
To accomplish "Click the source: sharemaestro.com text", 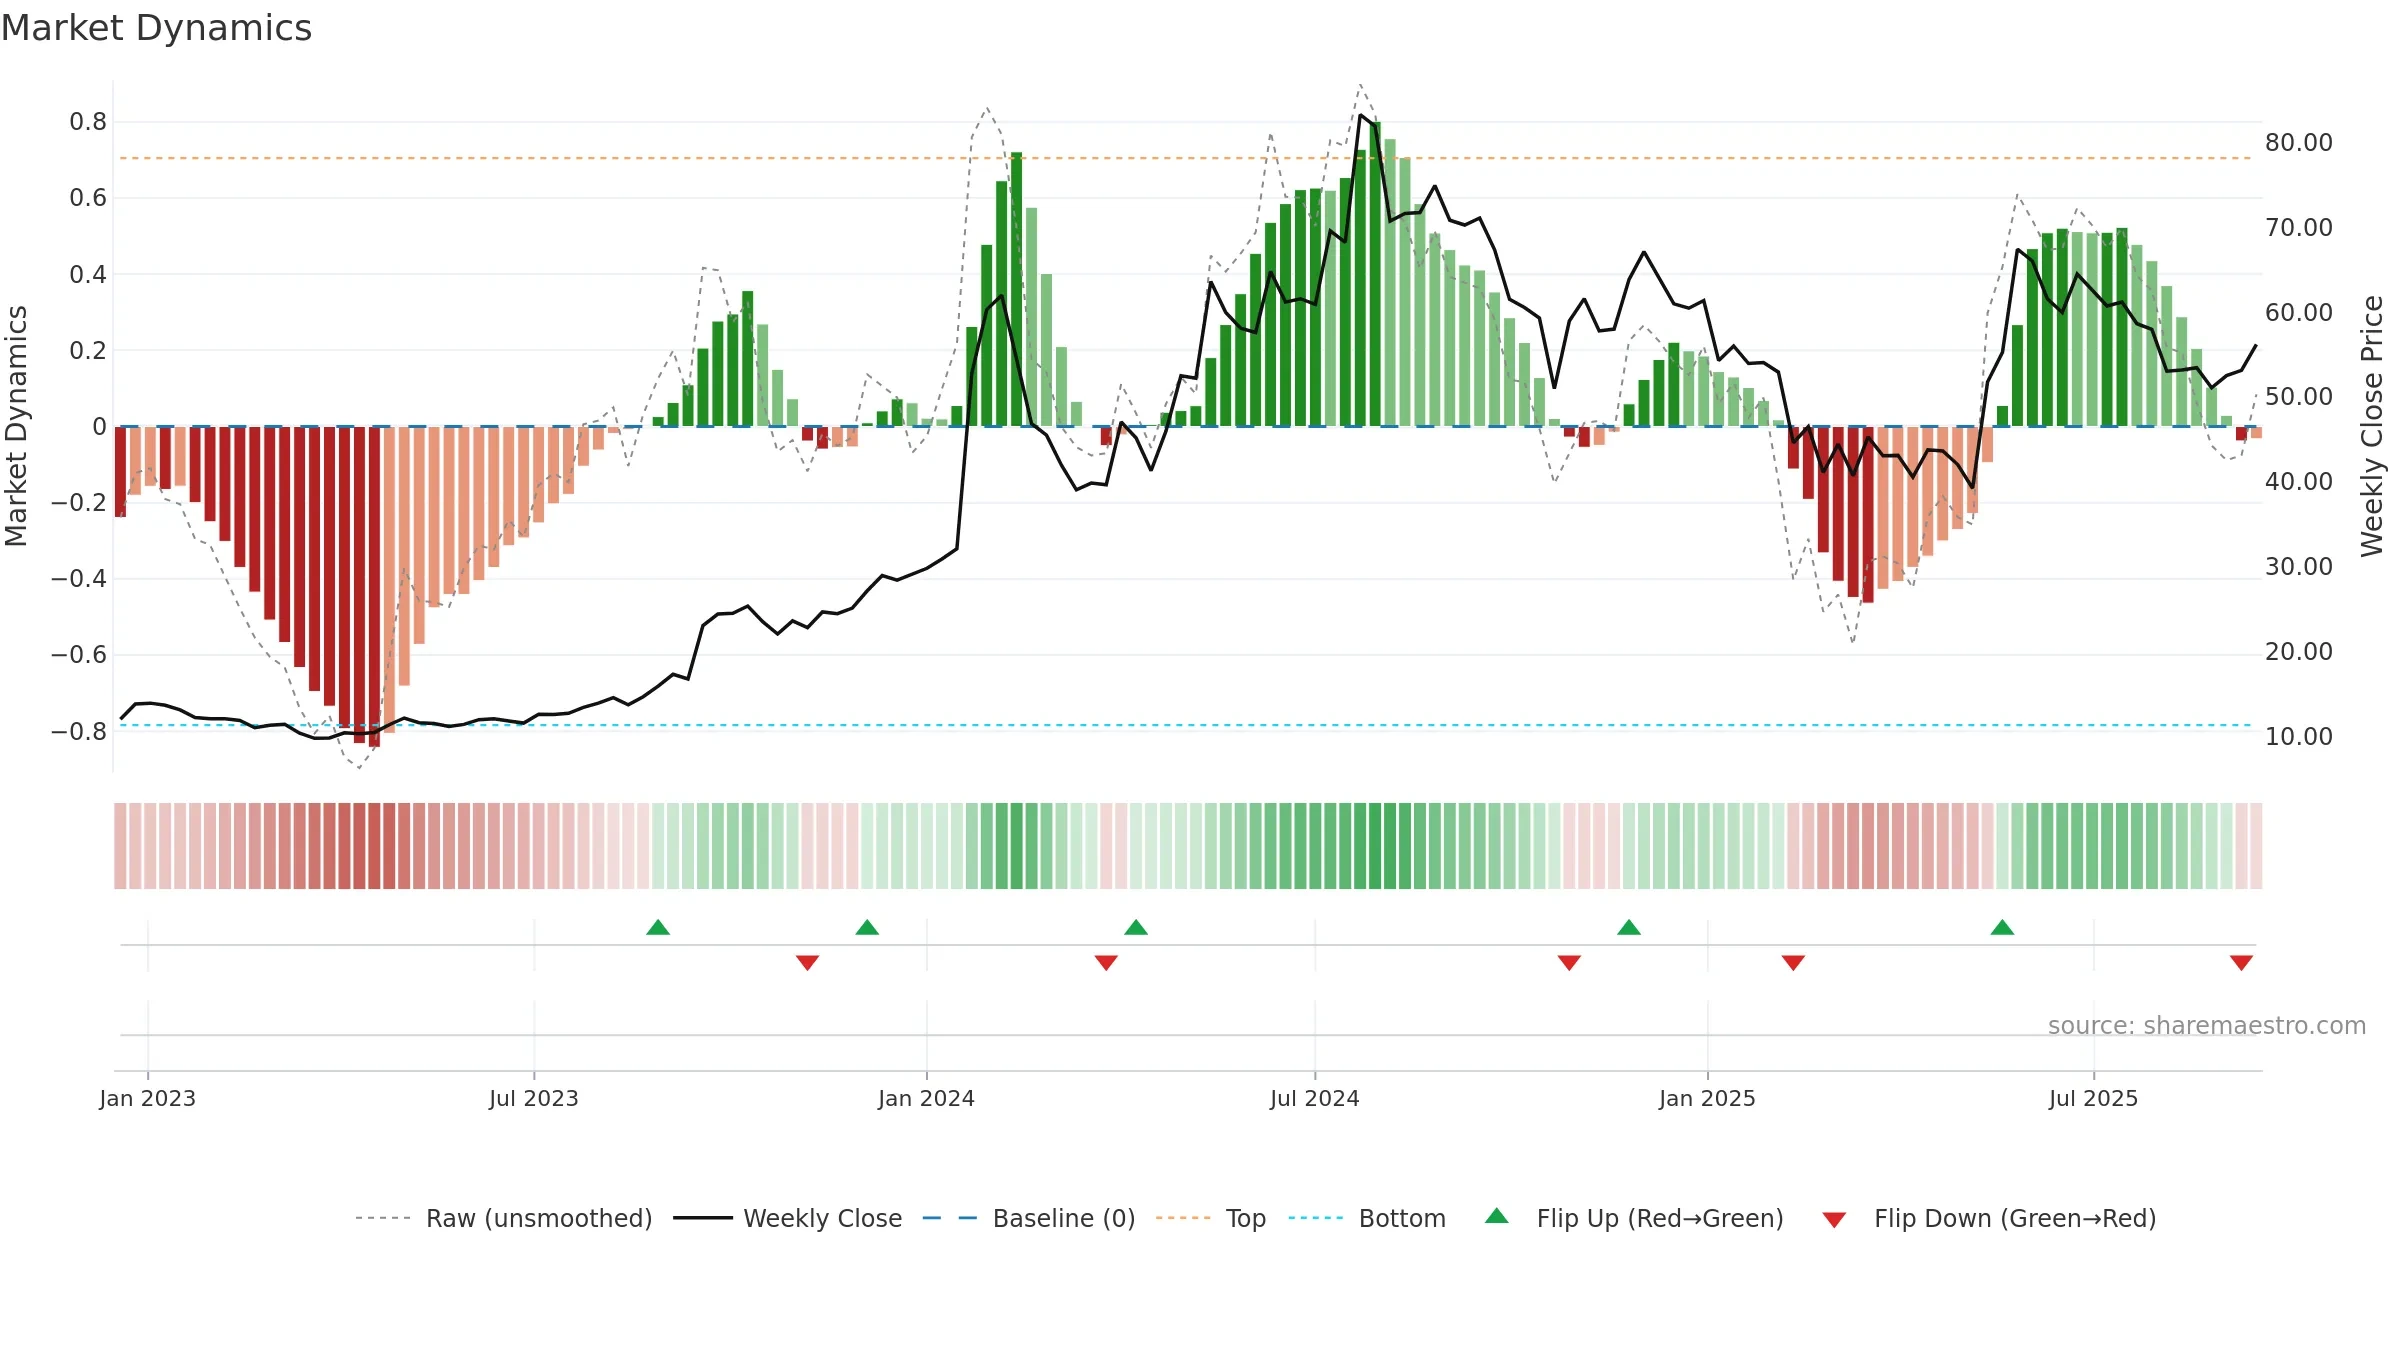I will click(2207, 1025).
